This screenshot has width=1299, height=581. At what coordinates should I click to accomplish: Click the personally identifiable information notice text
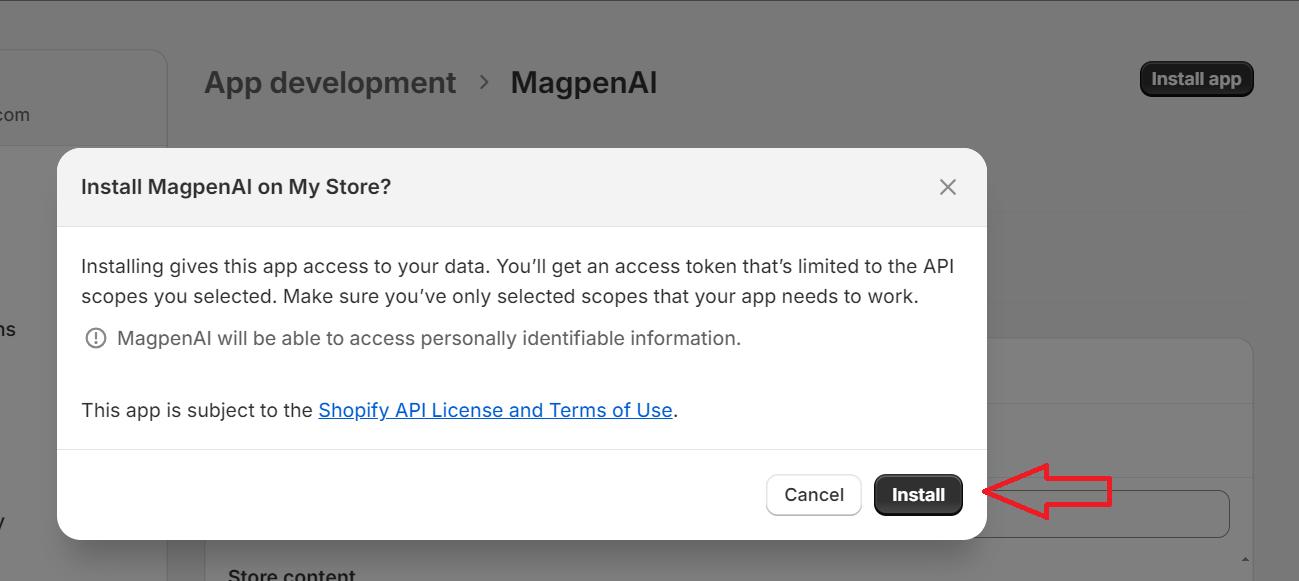(429, 338)
